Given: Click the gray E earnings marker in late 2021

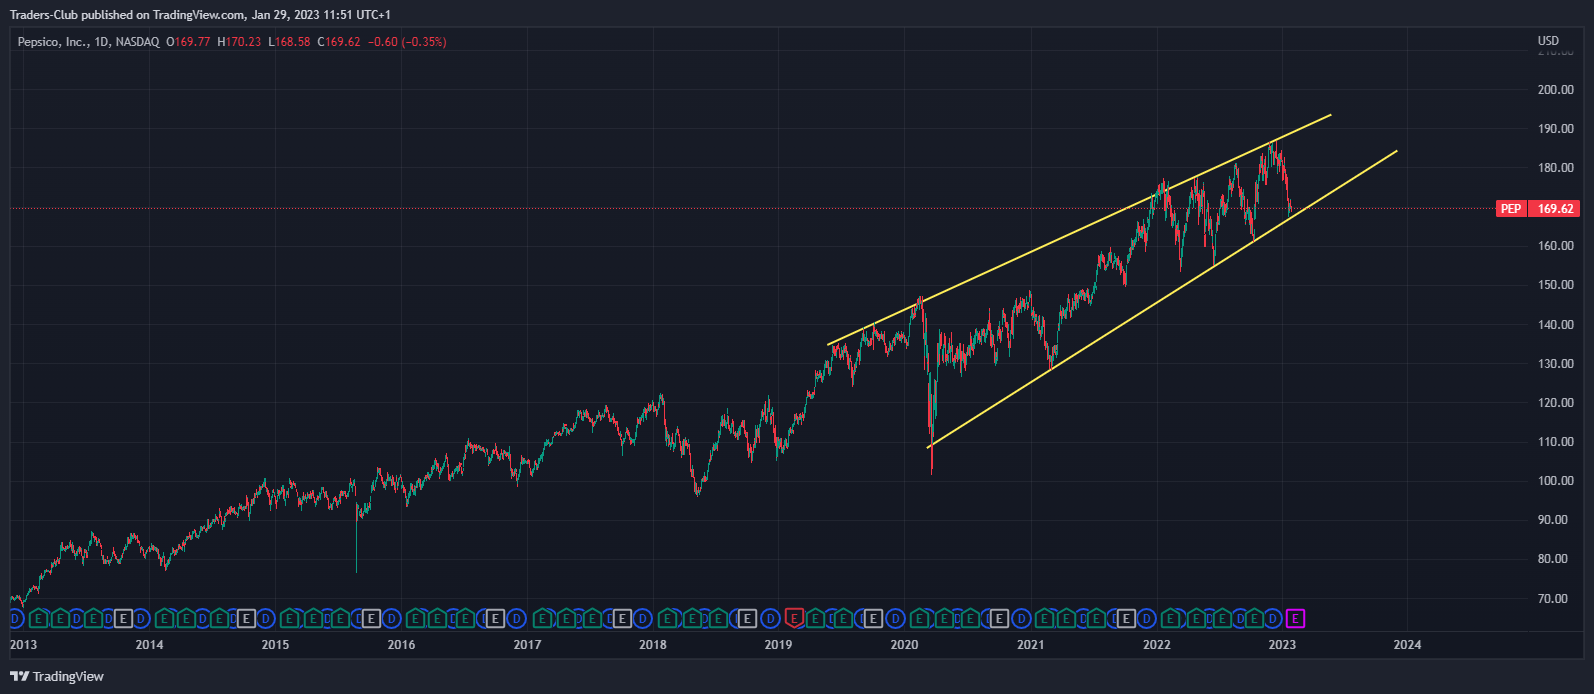Looking at the screenshot, I should (x=1125, y=618).
